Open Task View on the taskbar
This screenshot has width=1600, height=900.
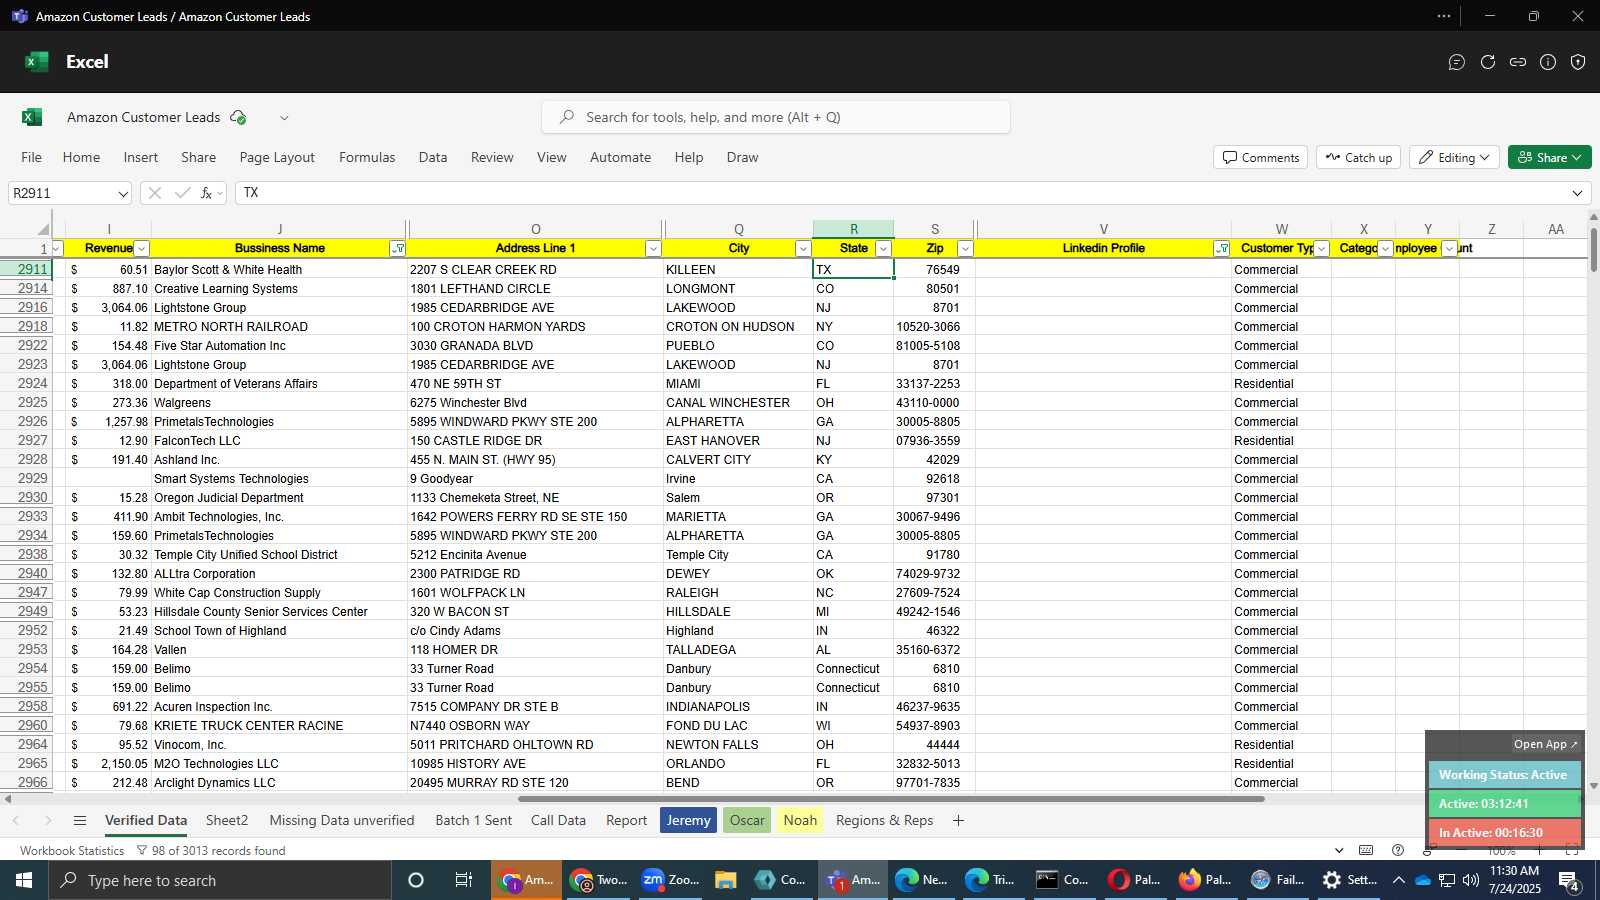[x=463, y=880]
